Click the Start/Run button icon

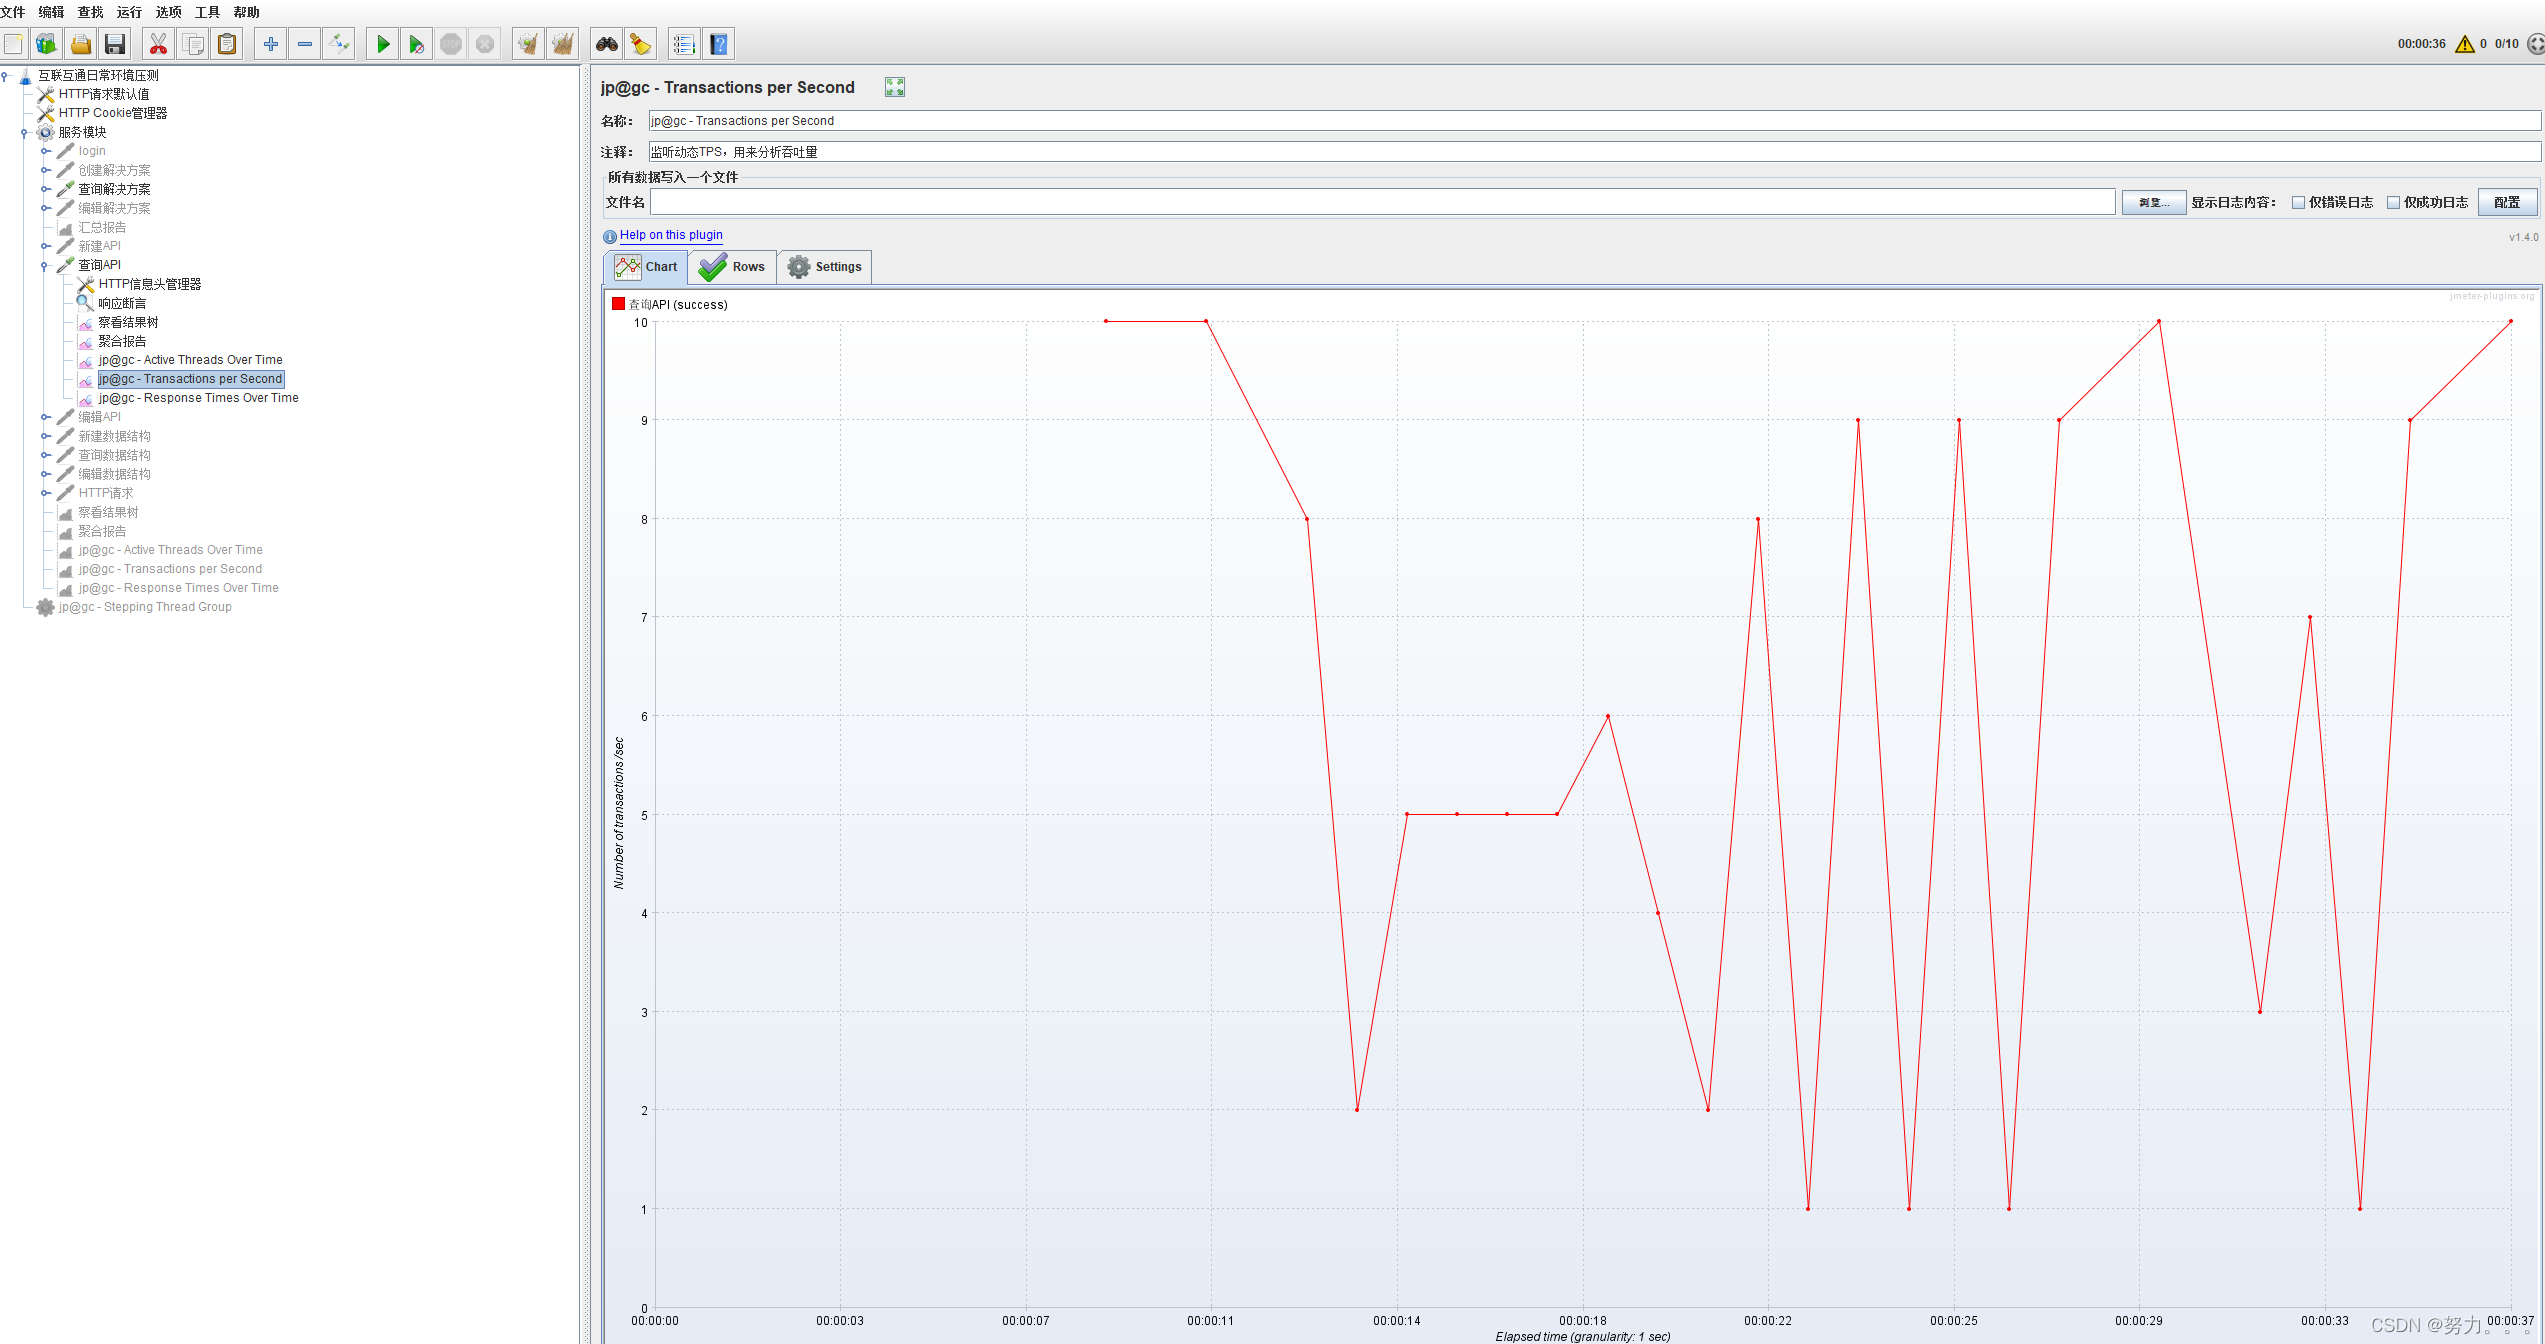tap(382, 44)
